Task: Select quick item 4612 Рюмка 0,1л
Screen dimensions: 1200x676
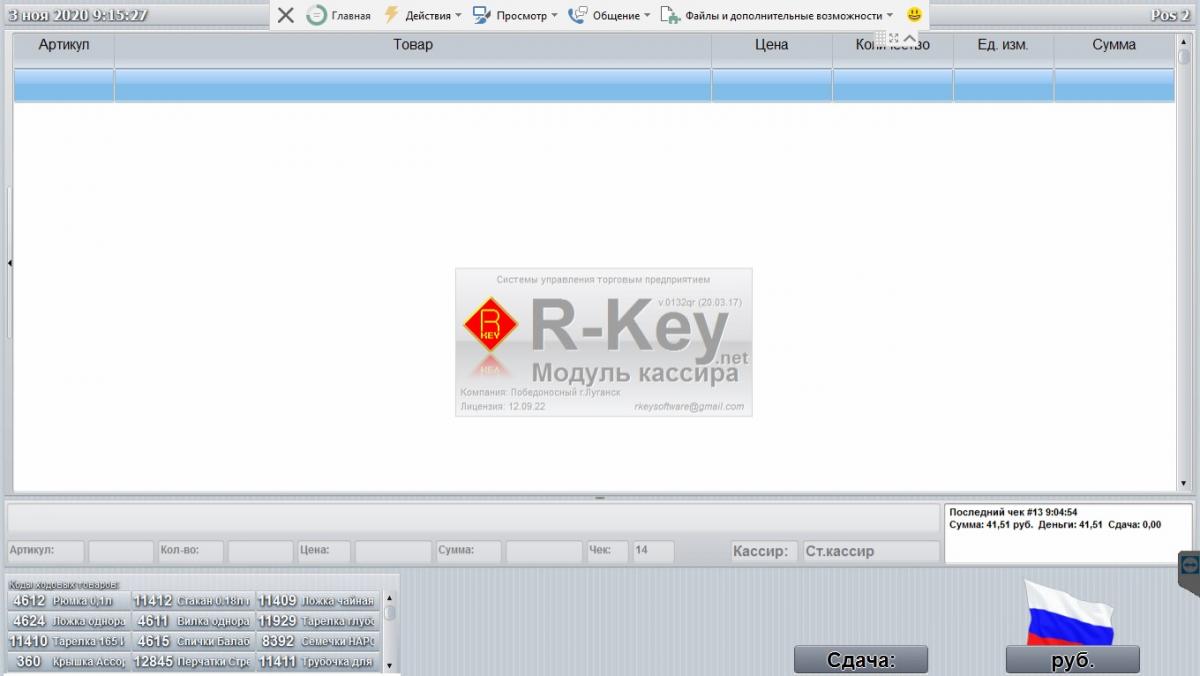Action: 68,601
